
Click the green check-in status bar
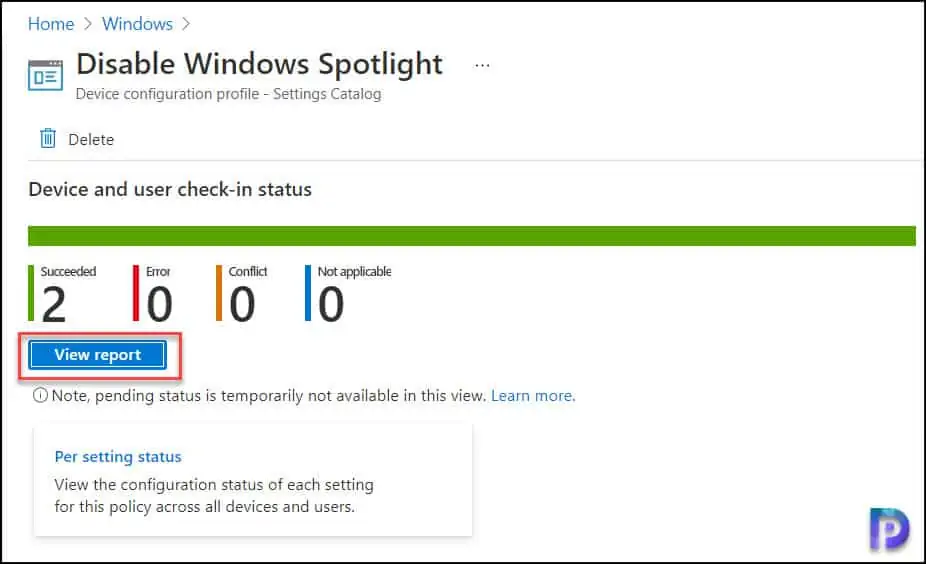click(x=471, y=236)
